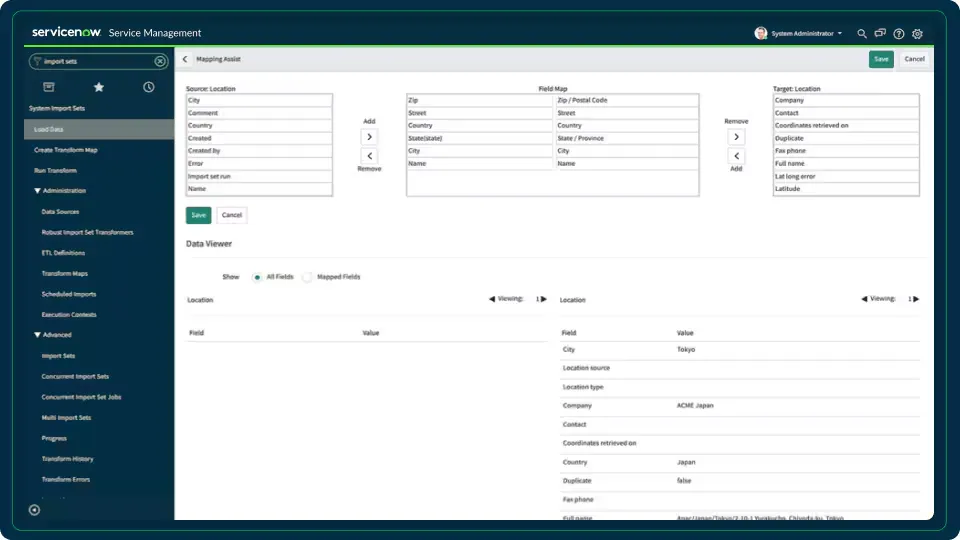
Task: Open Load Data module
Action: point(99,129)
